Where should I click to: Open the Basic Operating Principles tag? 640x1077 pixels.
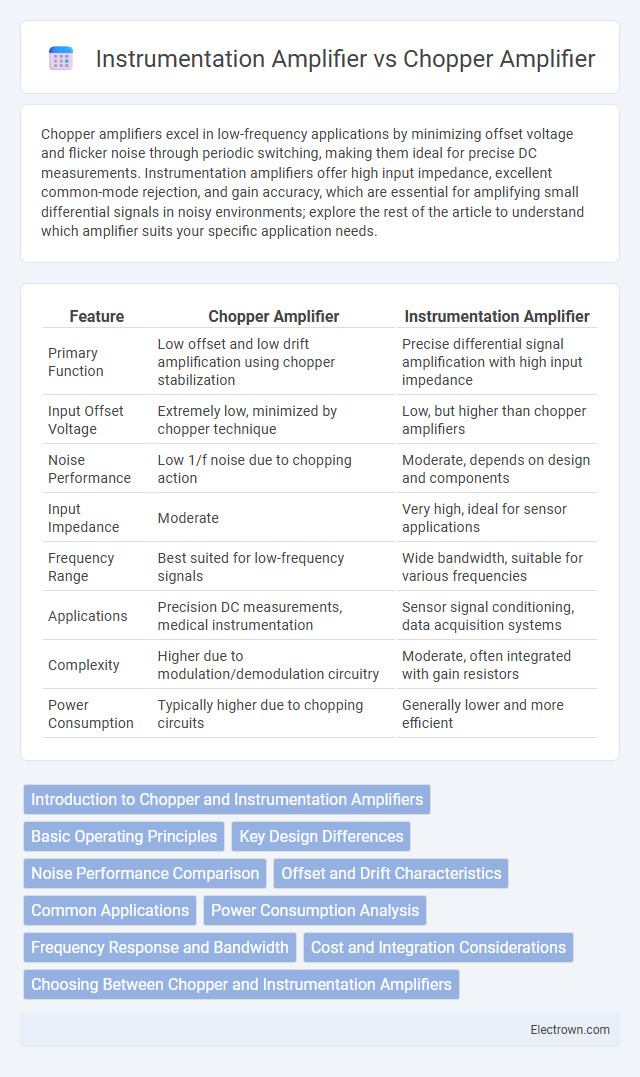pyautogui.click(x=124, y=837)
